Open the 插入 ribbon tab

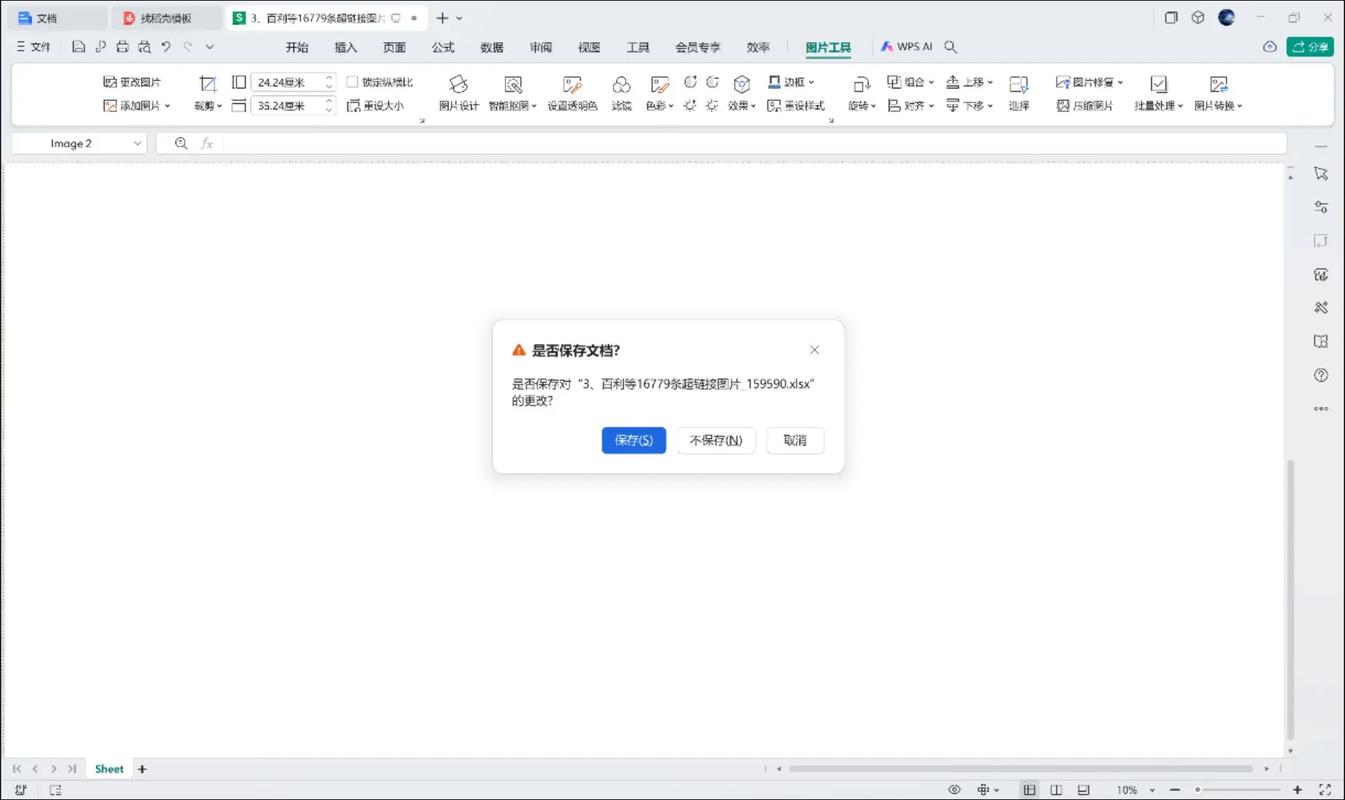coord(346,47)
